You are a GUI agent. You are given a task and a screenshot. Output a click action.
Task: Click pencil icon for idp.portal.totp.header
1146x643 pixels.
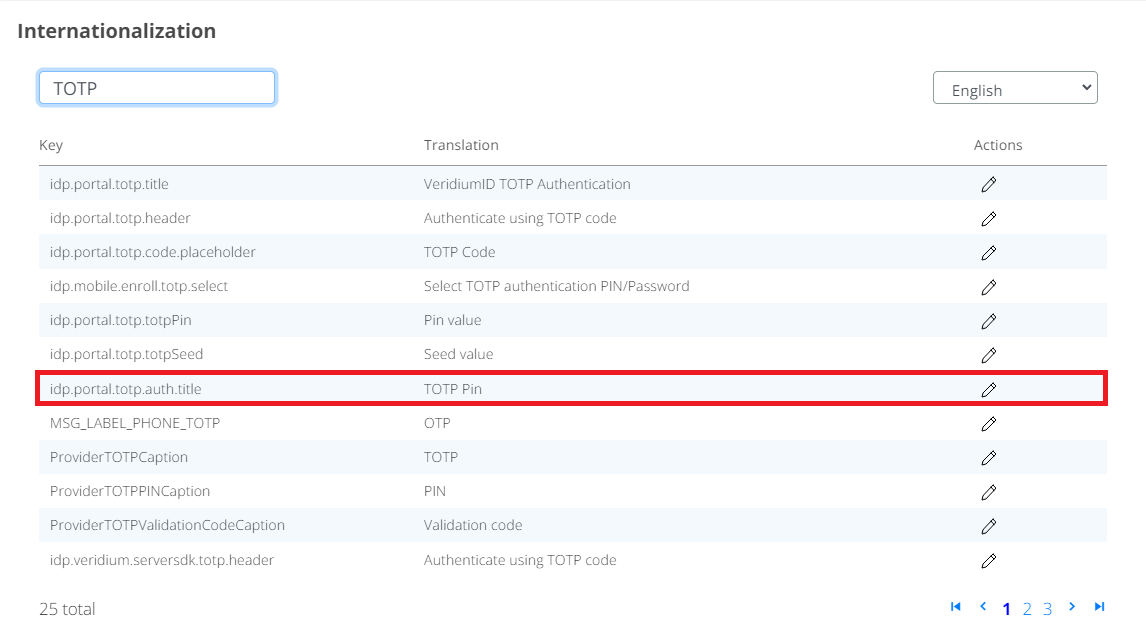(x=988, y=218)
